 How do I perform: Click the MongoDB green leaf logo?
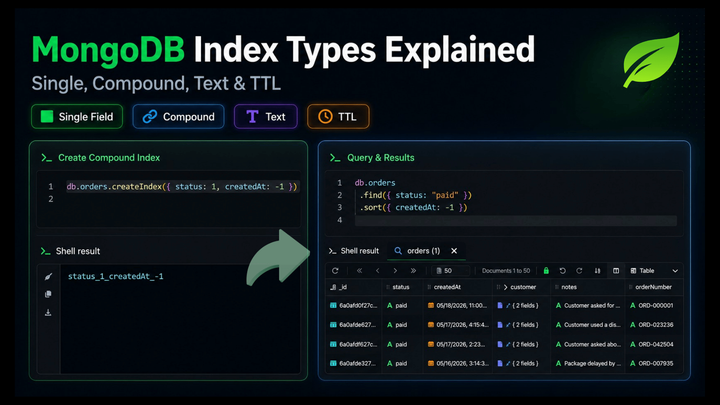click(651, 60)
